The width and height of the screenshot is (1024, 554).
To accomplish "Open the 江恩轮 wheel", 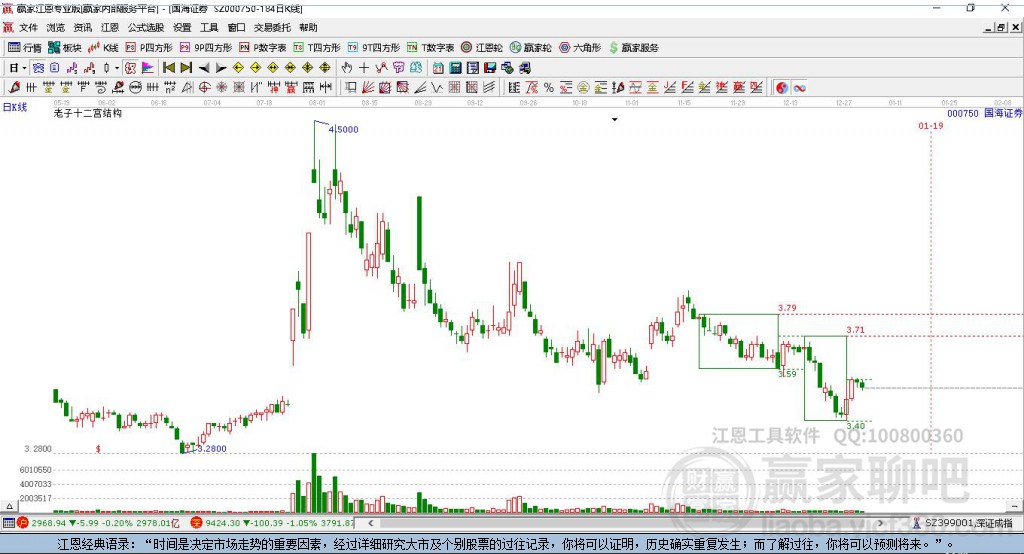I will click(x=482, y=48).
